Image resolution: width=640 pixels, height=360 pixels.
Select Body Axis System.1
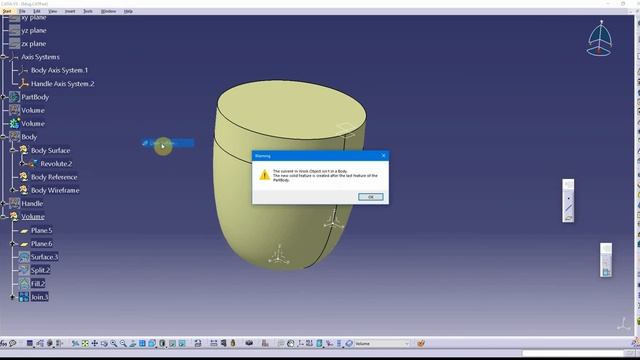point(60,70)
